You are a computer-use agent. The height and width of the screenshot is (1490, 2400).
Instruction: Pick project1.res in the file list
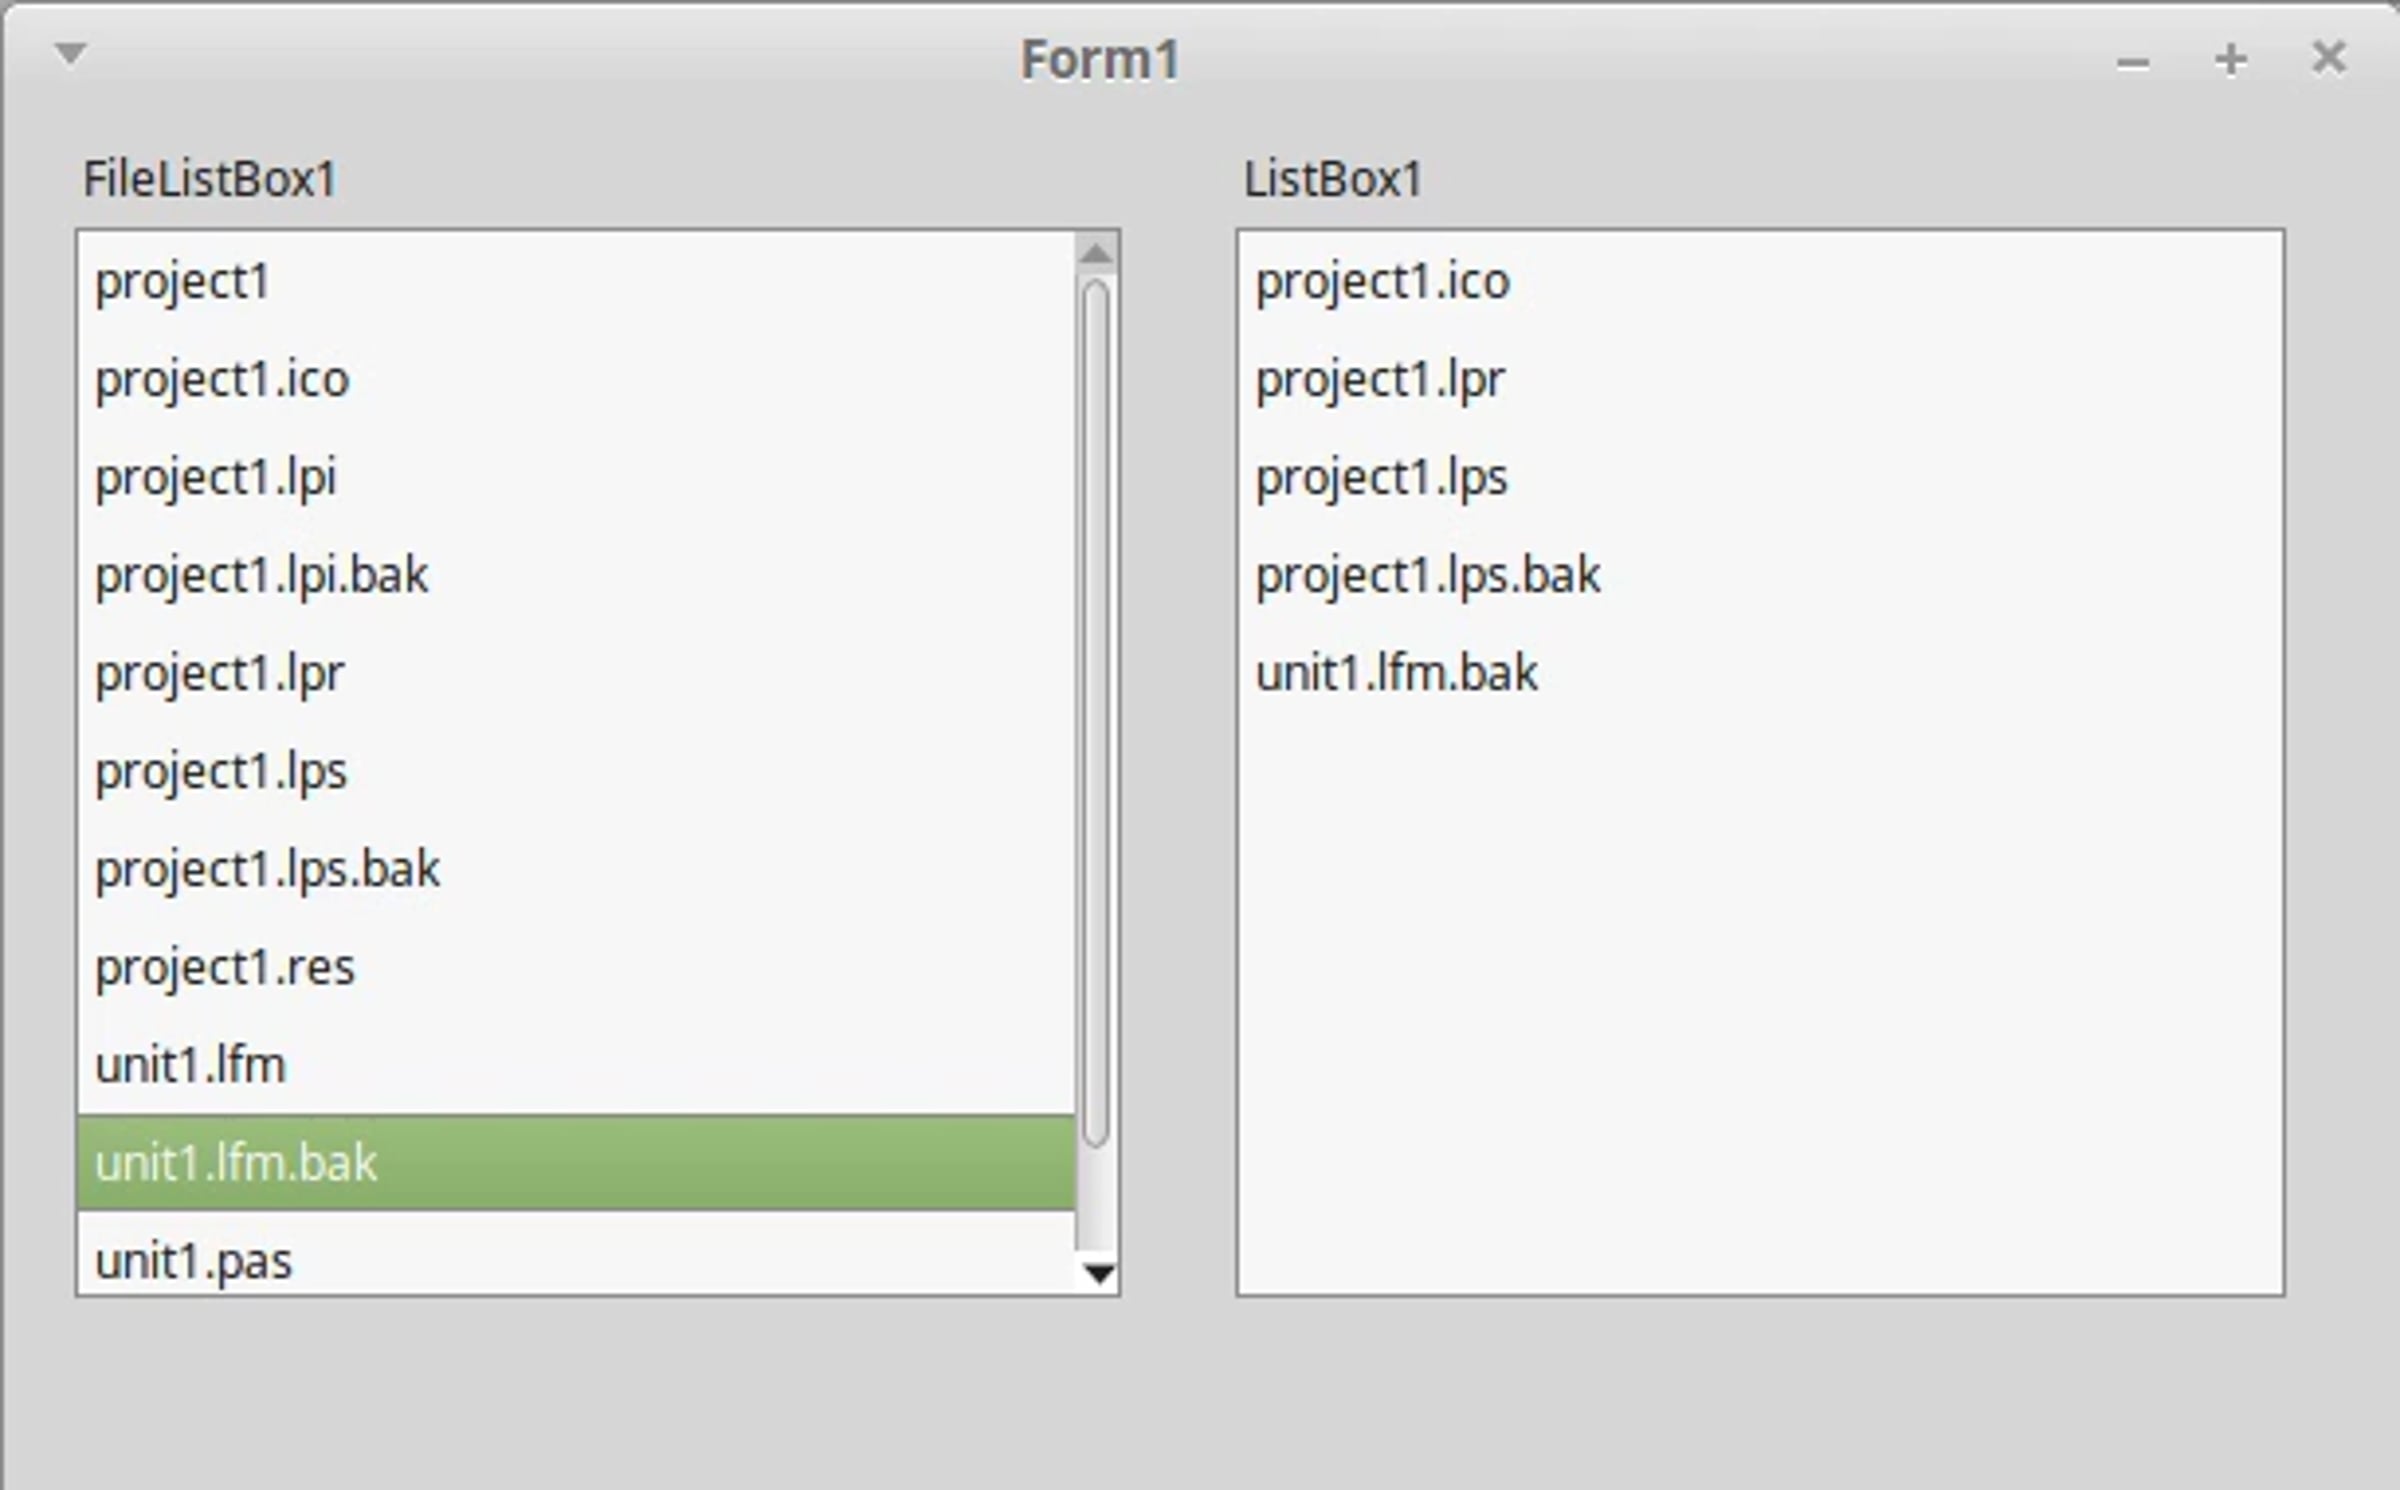click(x=576, y=968)
